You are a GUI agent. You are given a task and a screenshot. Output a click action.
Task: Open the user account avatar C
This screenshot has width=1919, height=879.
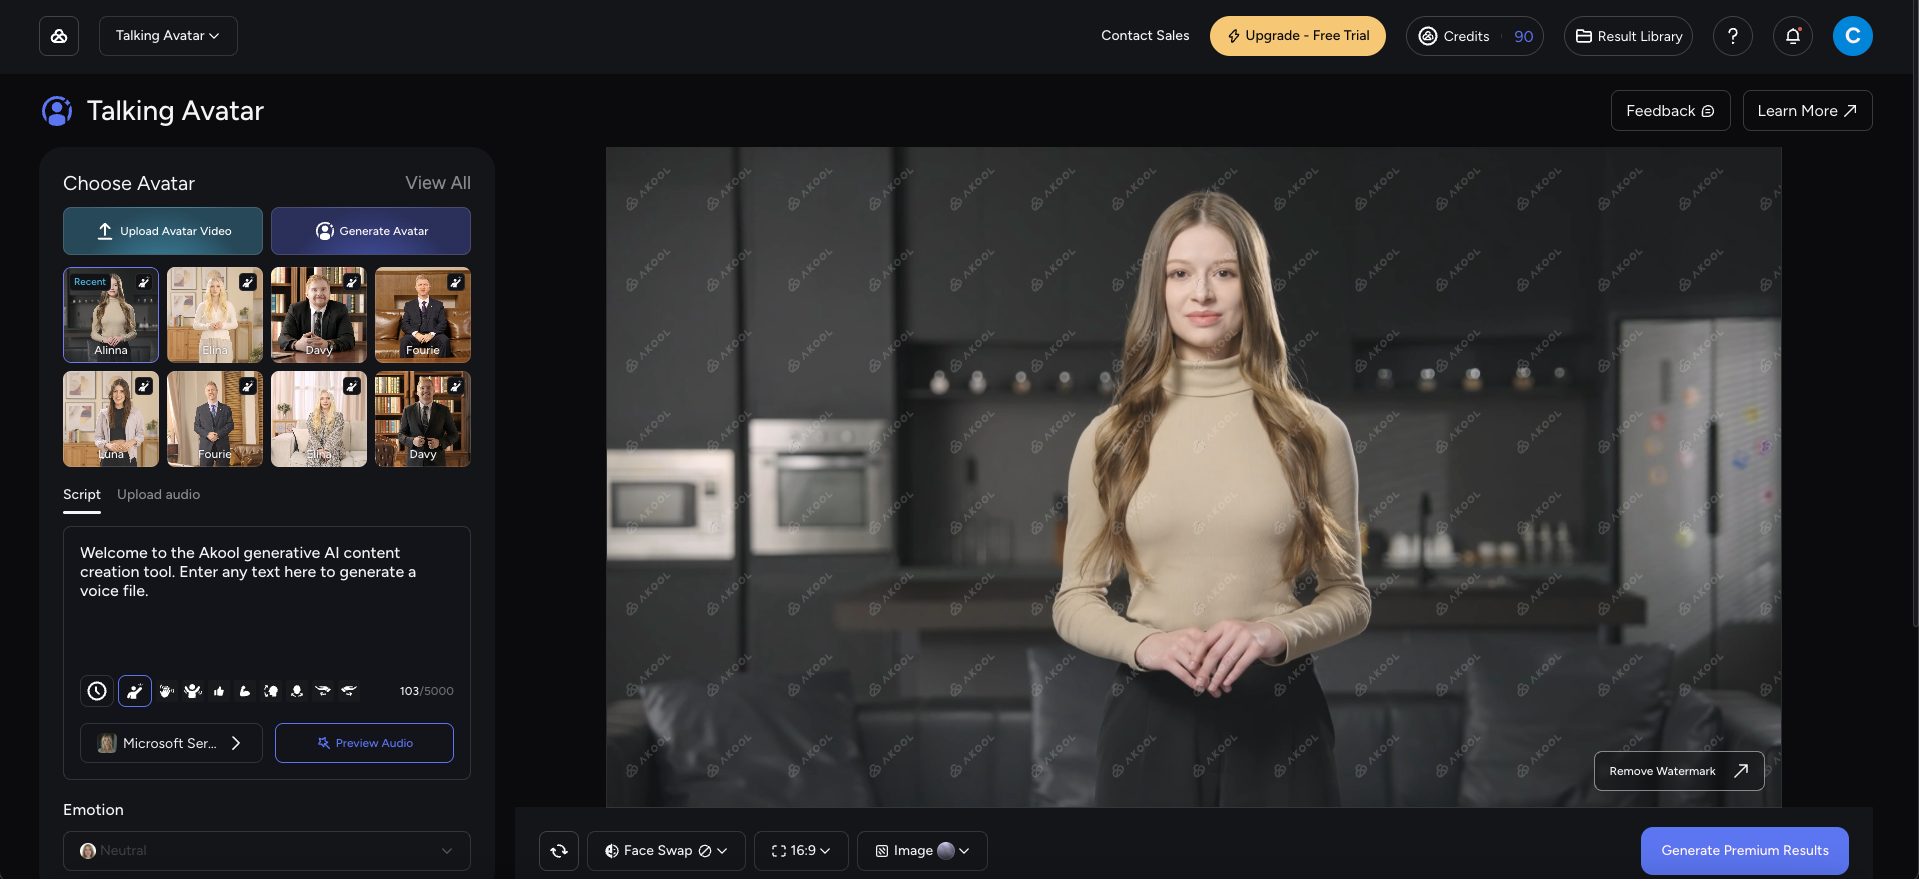[1853, 36]
